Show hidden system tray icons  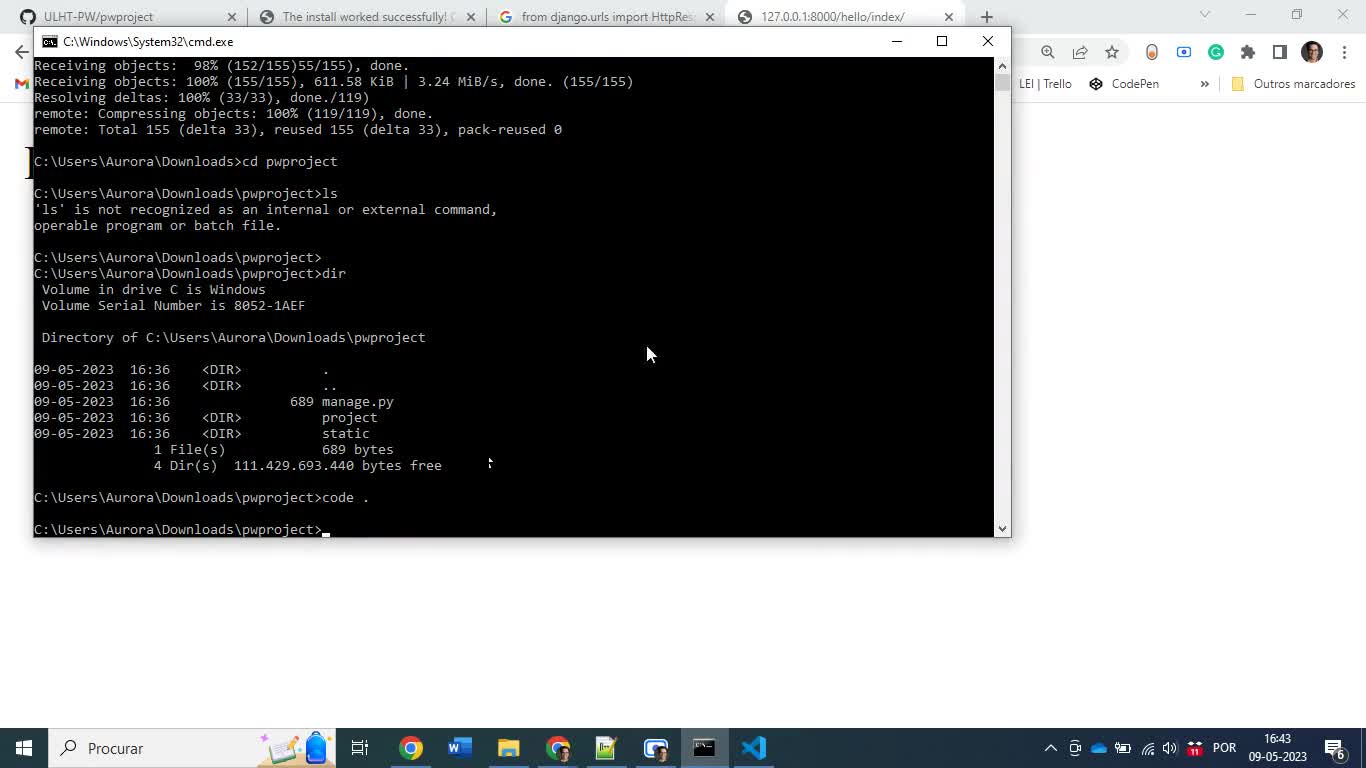pos(1051,747)
